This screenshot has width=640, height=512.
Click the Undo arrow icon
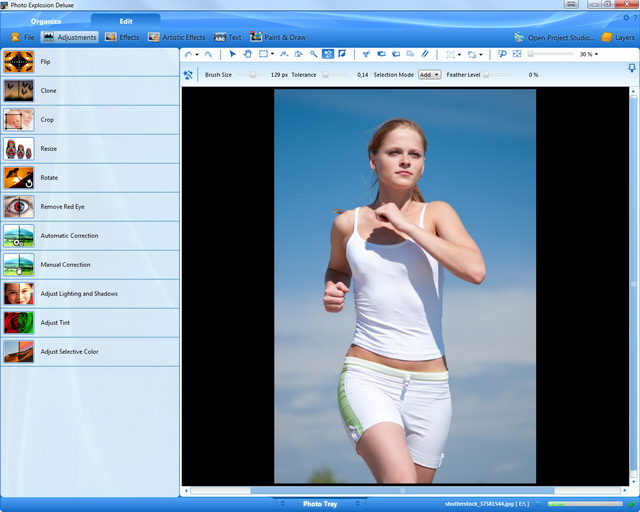point(189,54)
